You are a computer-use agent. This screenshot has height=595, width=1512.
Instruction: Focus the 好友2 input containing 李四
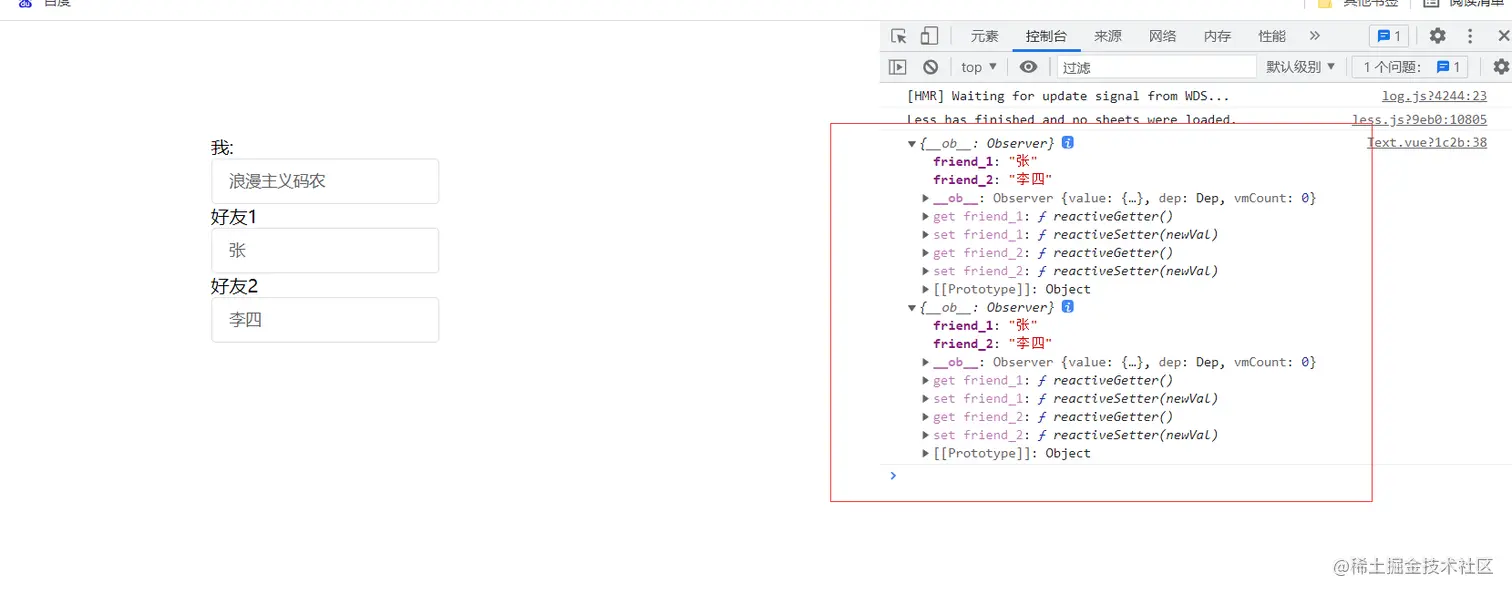coord(325,320)
